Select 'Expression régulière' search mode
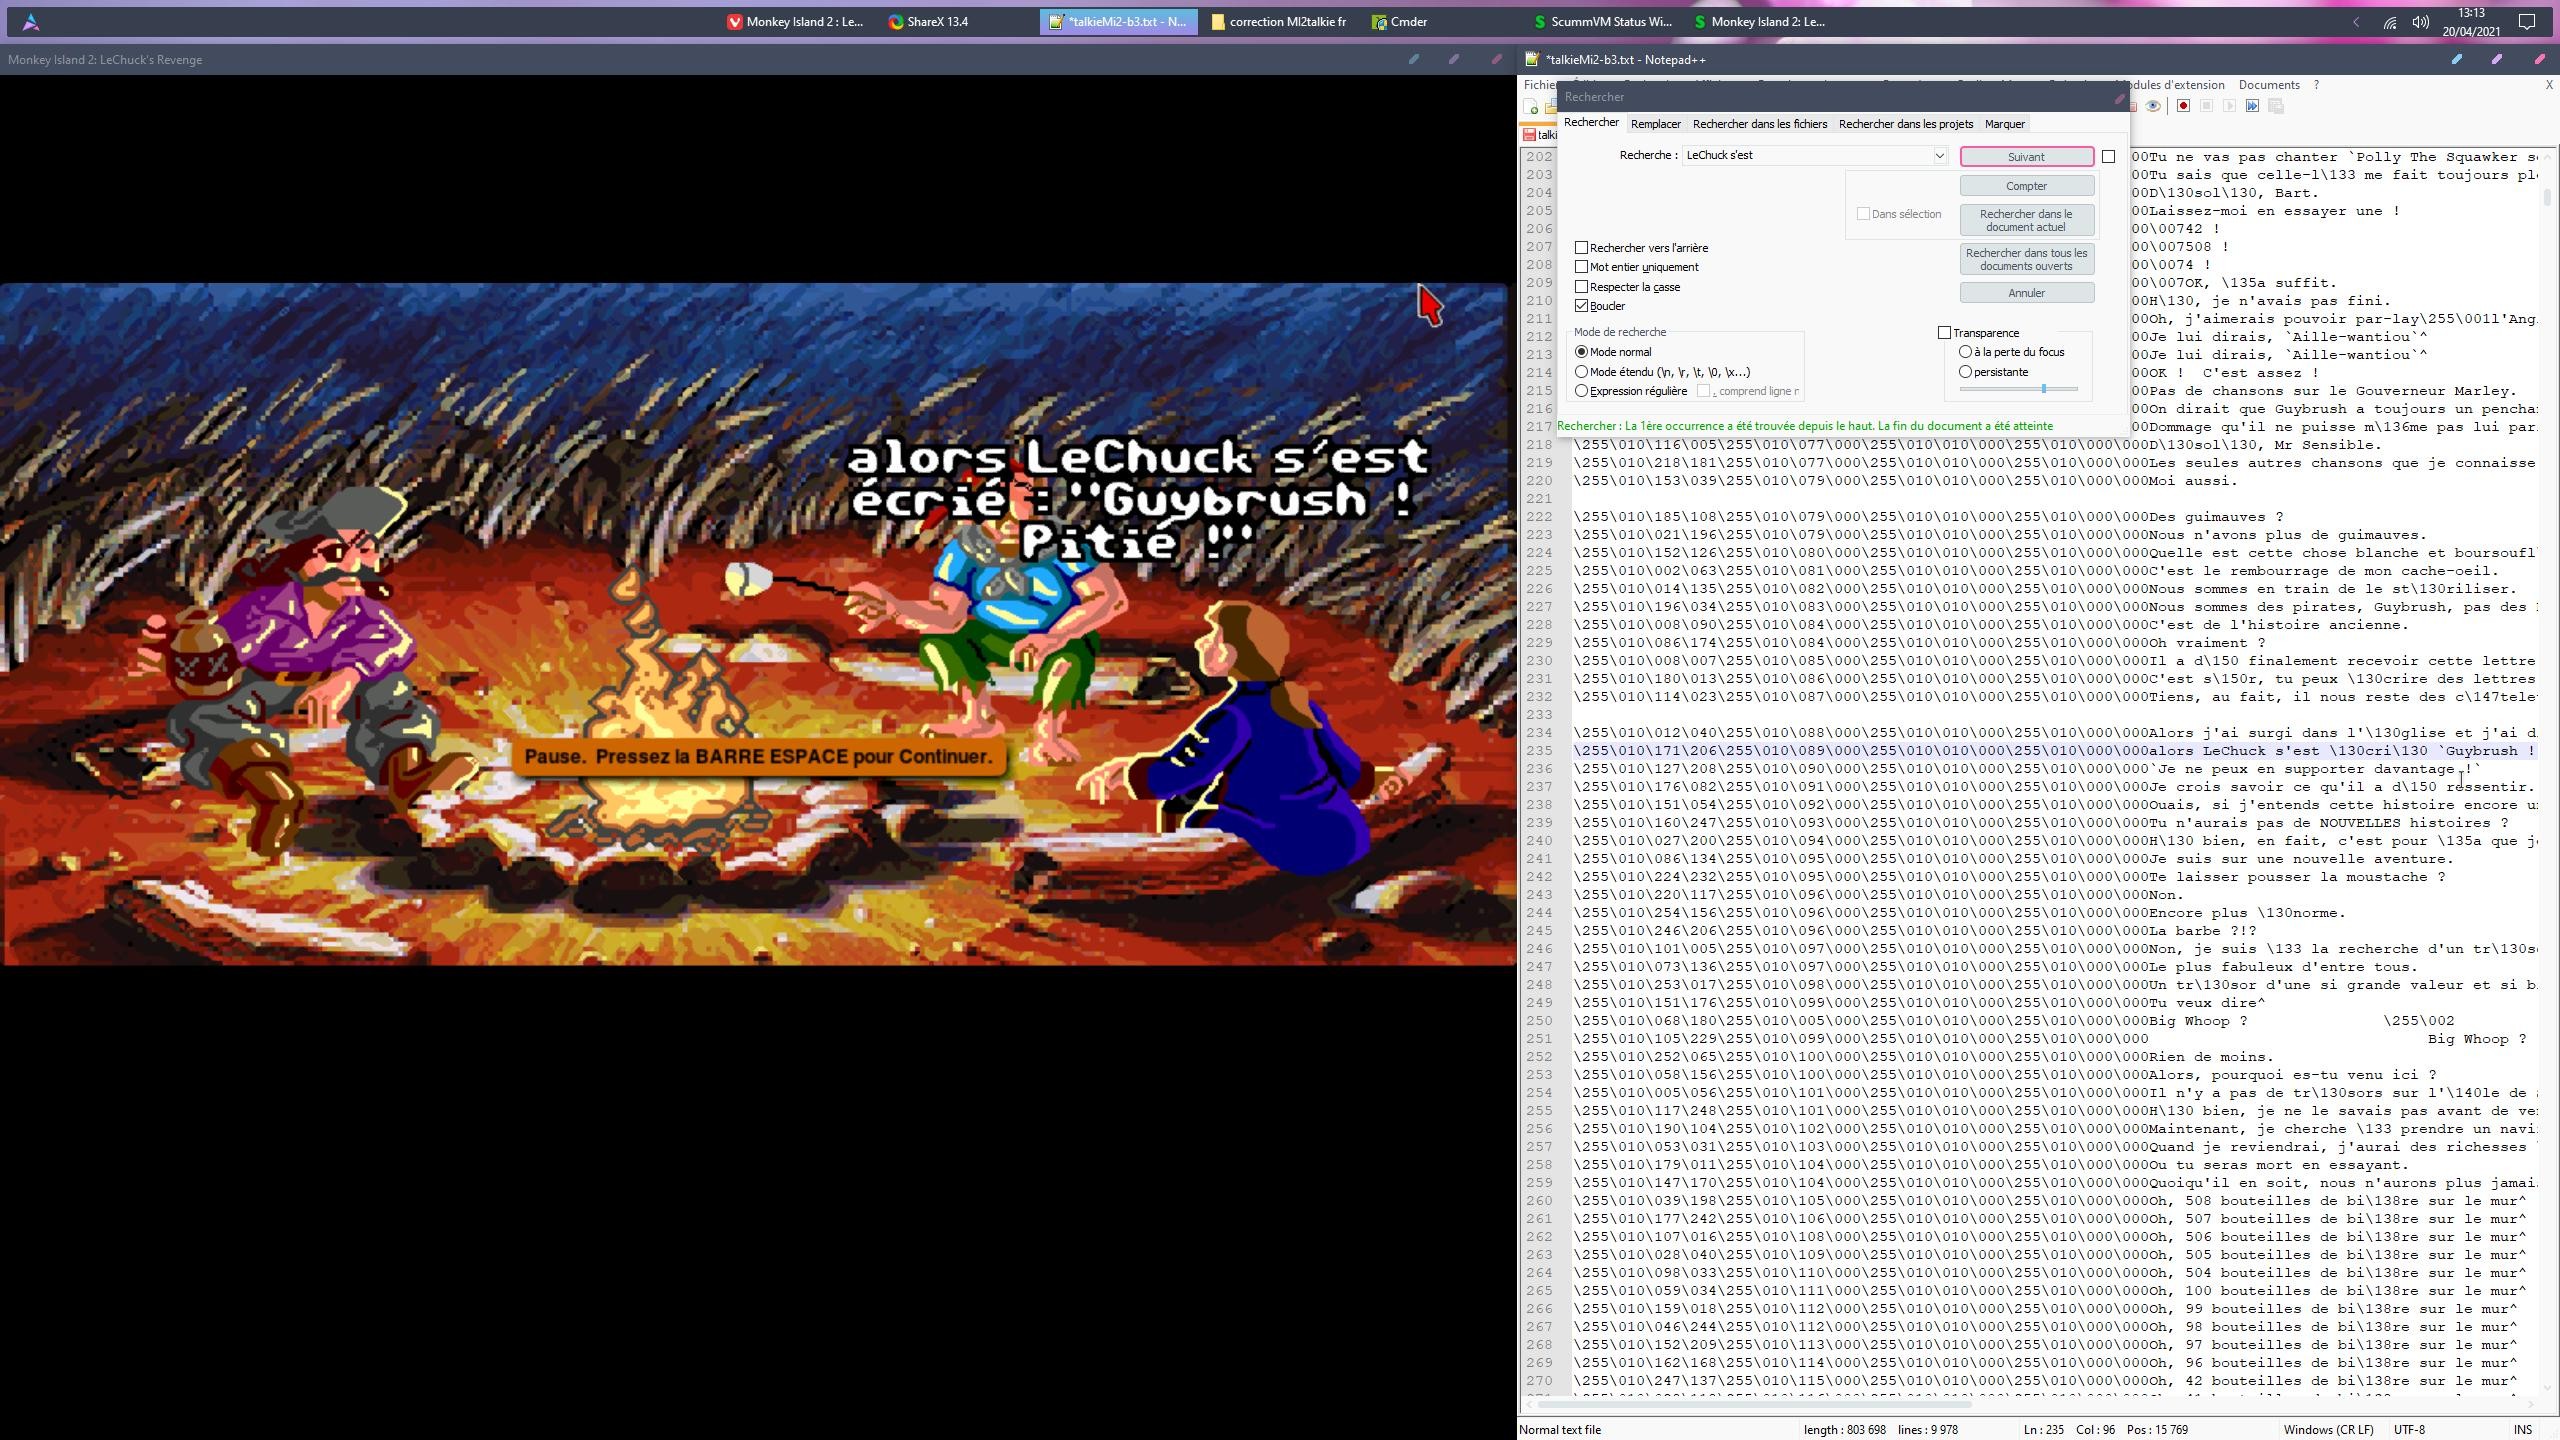Image resolution: width=2560 pixels, height=1440 pixels. coord(1581,391)
